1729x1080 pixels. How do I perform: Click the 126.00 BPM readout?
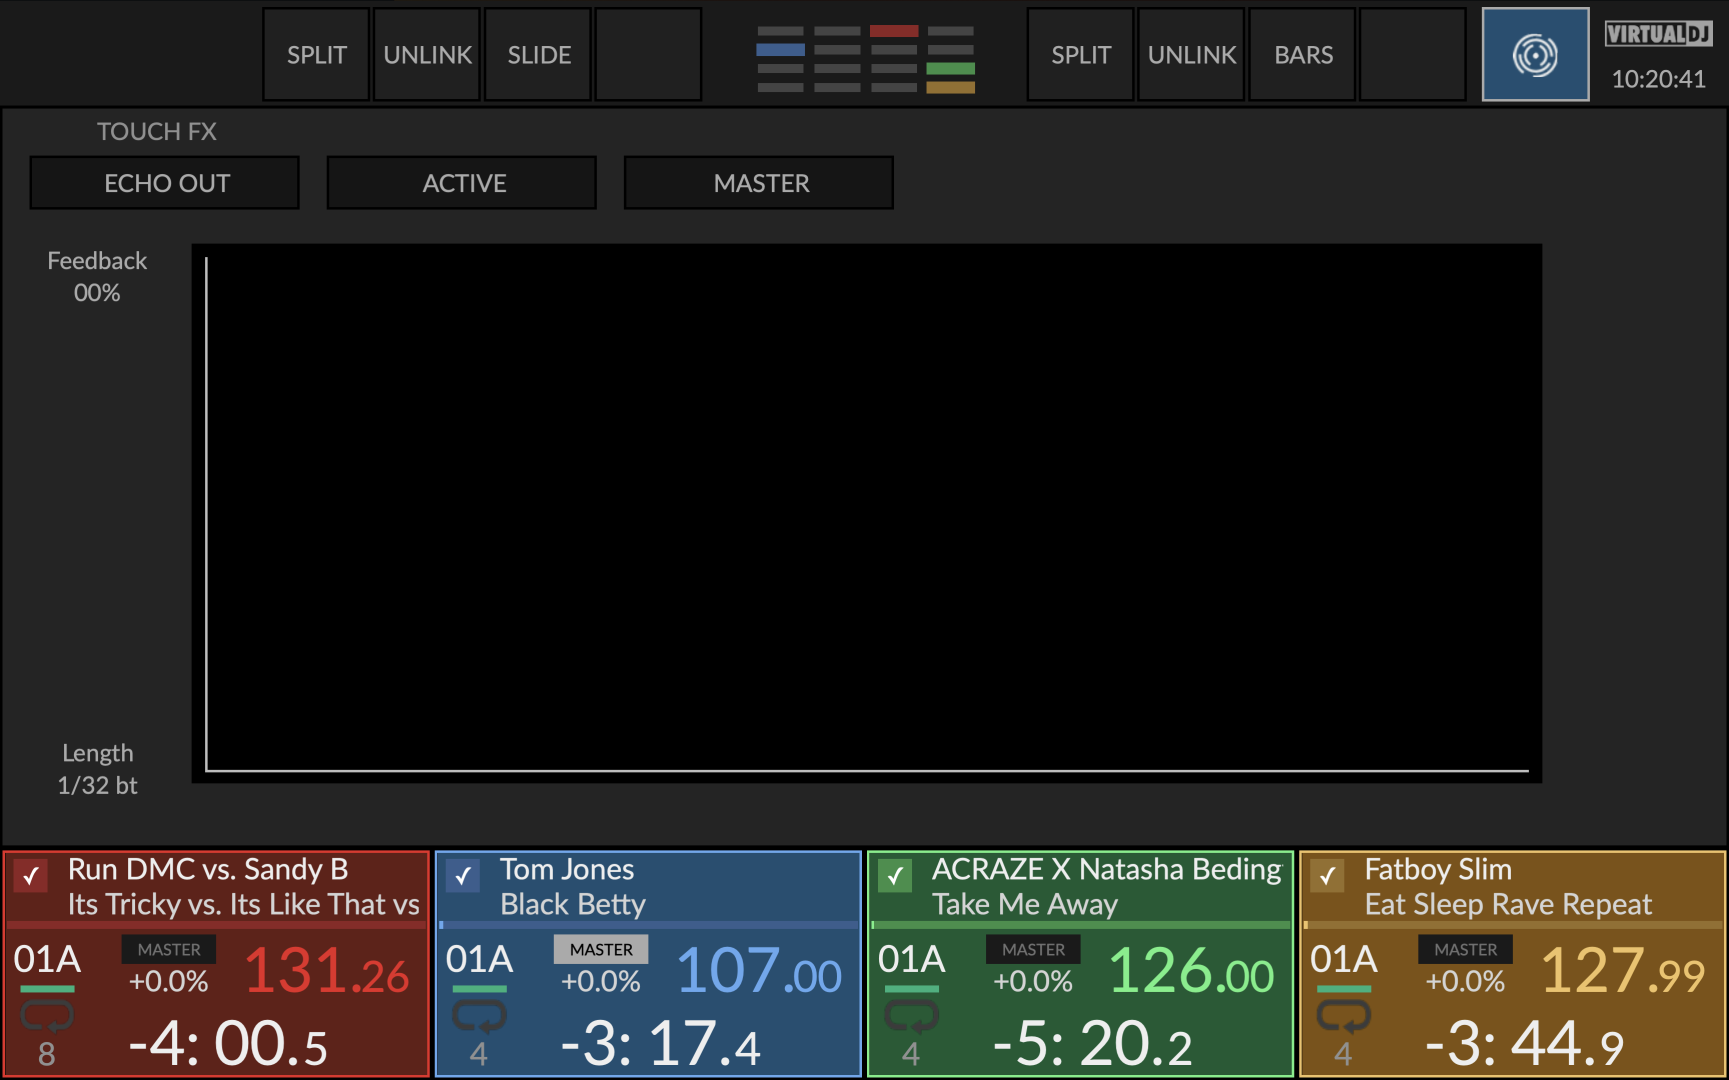click(x=1191, y=971)
